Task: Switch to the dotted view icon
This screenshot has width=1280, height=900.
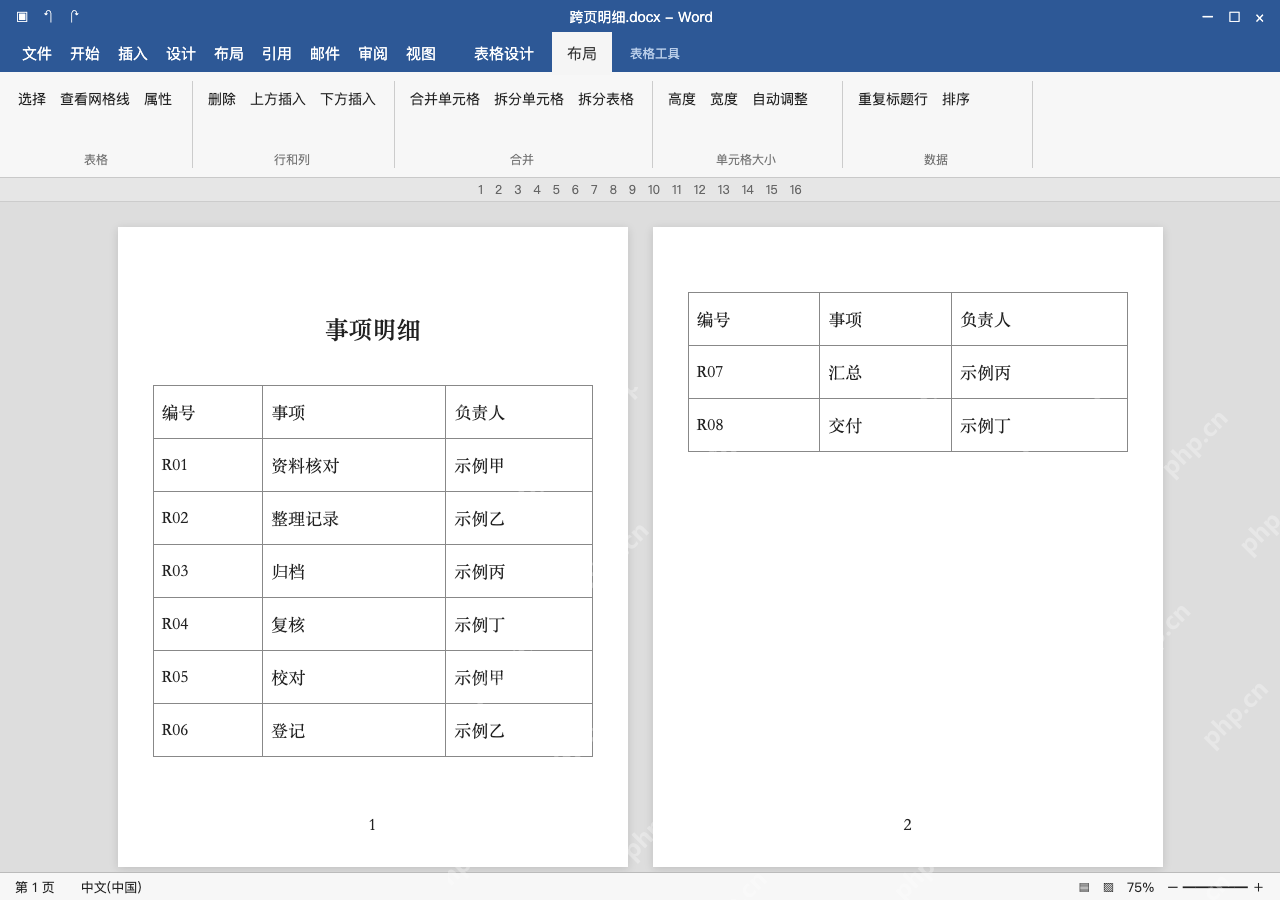Action: 1108,887
